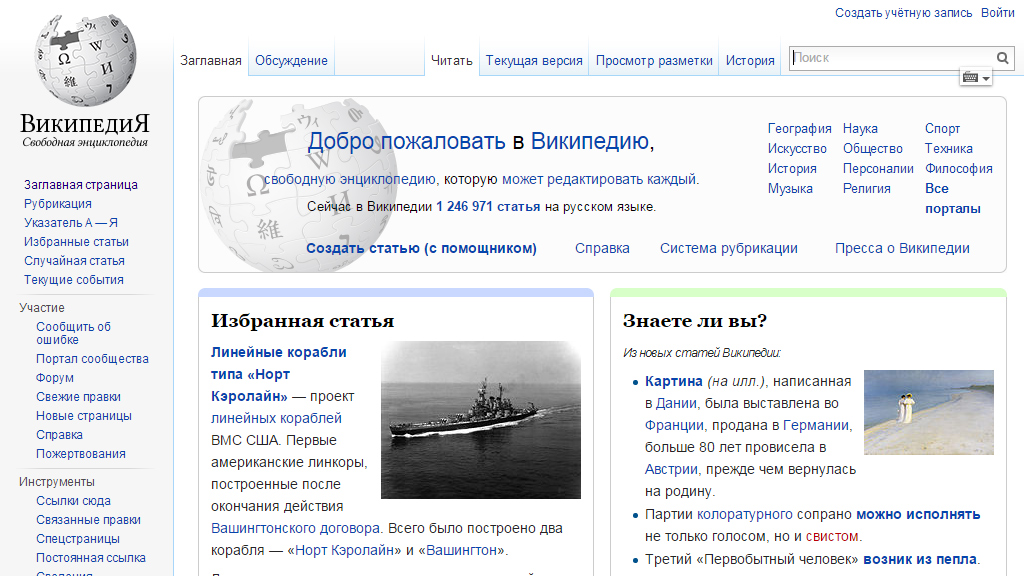Open the Техника portal
The height and width of the screenshot is (576, 1024).
[x=948, y=149]
